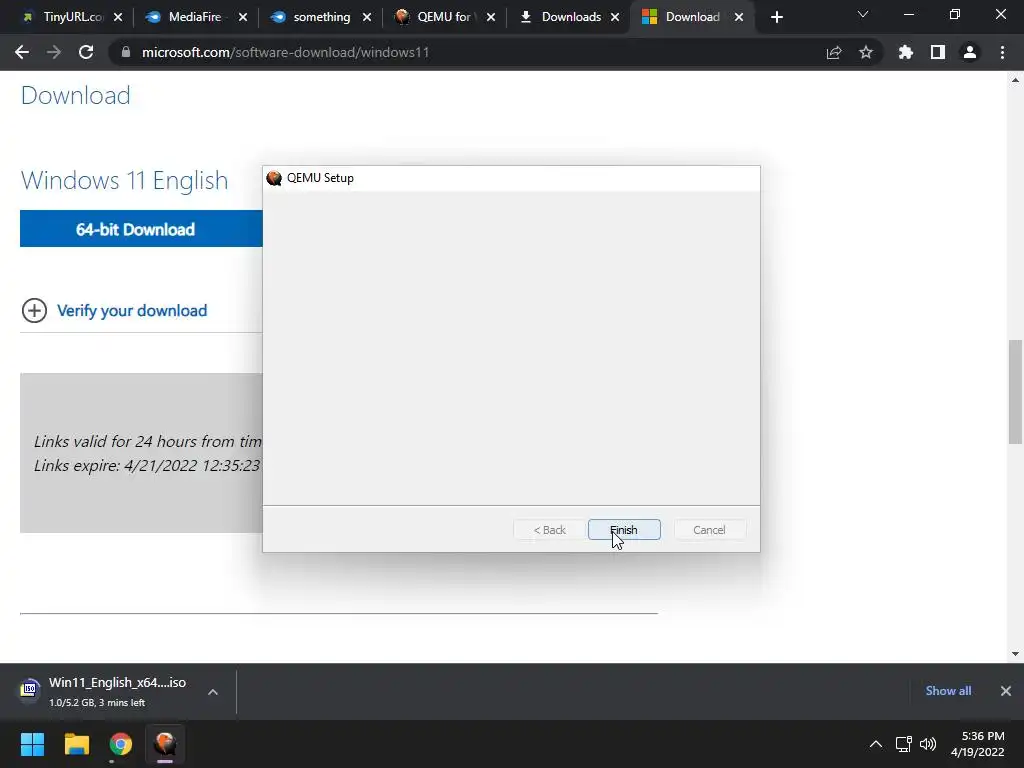
Task: Go back to previous page
Action: [22, 52]
